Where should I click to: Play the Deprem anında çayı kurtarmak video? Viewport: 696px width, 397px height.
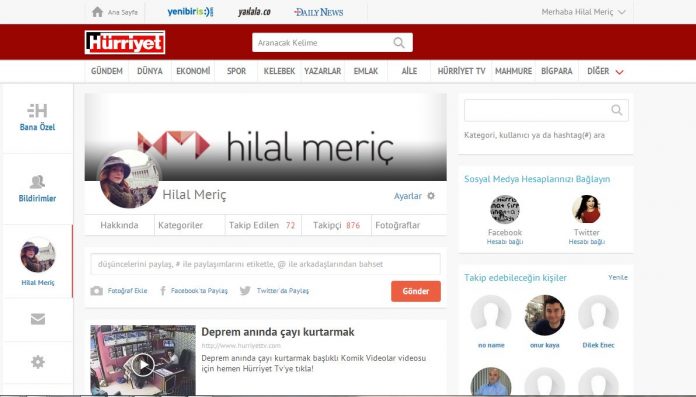pos(143,365)
